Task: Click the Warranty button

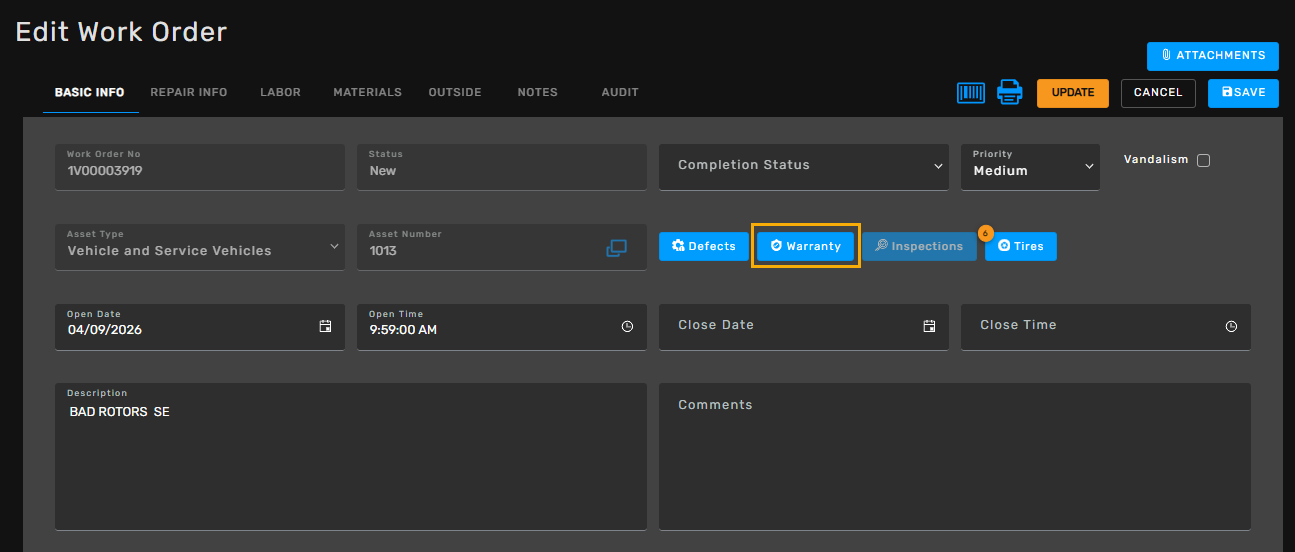Action: tap(805, 246)
